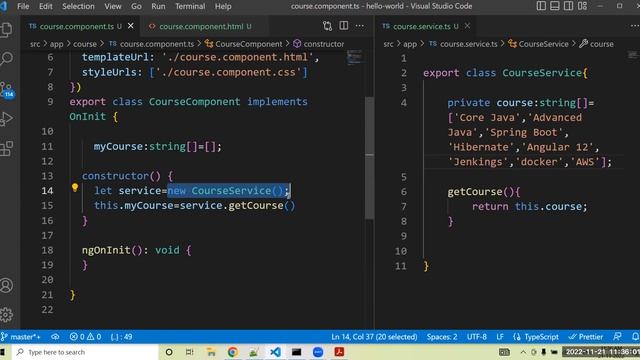Click Synchronize Changes cloud icon in status bar
Image resolution: width=640 pixels, height=360 pixels.
pyautogui.click(x=55, y=337)
